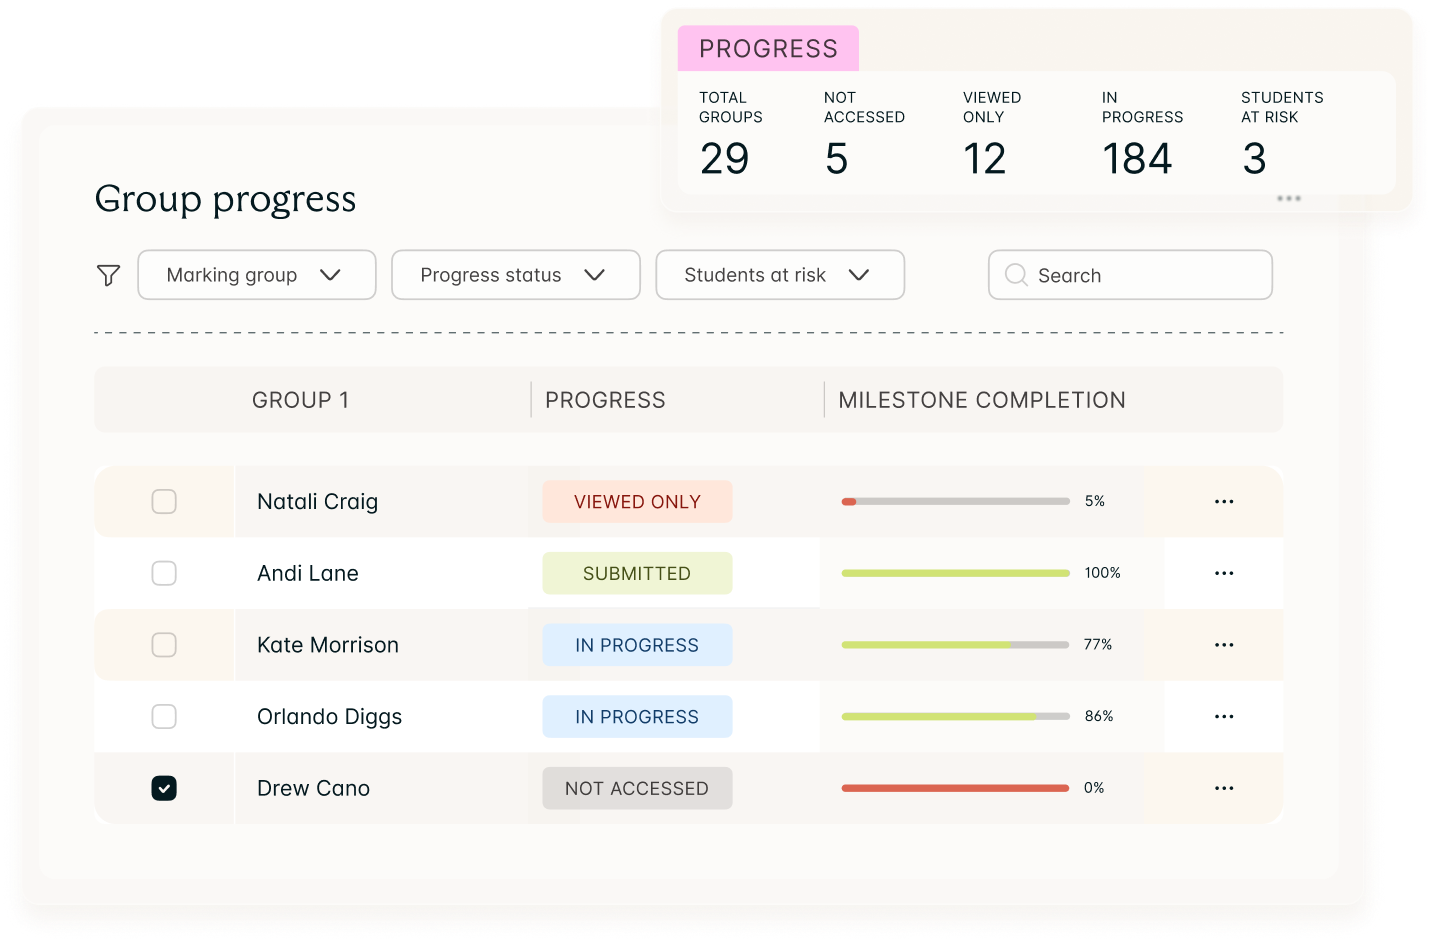
Task: Open more options for Kate Morrison
Action: click(1224, 645)
